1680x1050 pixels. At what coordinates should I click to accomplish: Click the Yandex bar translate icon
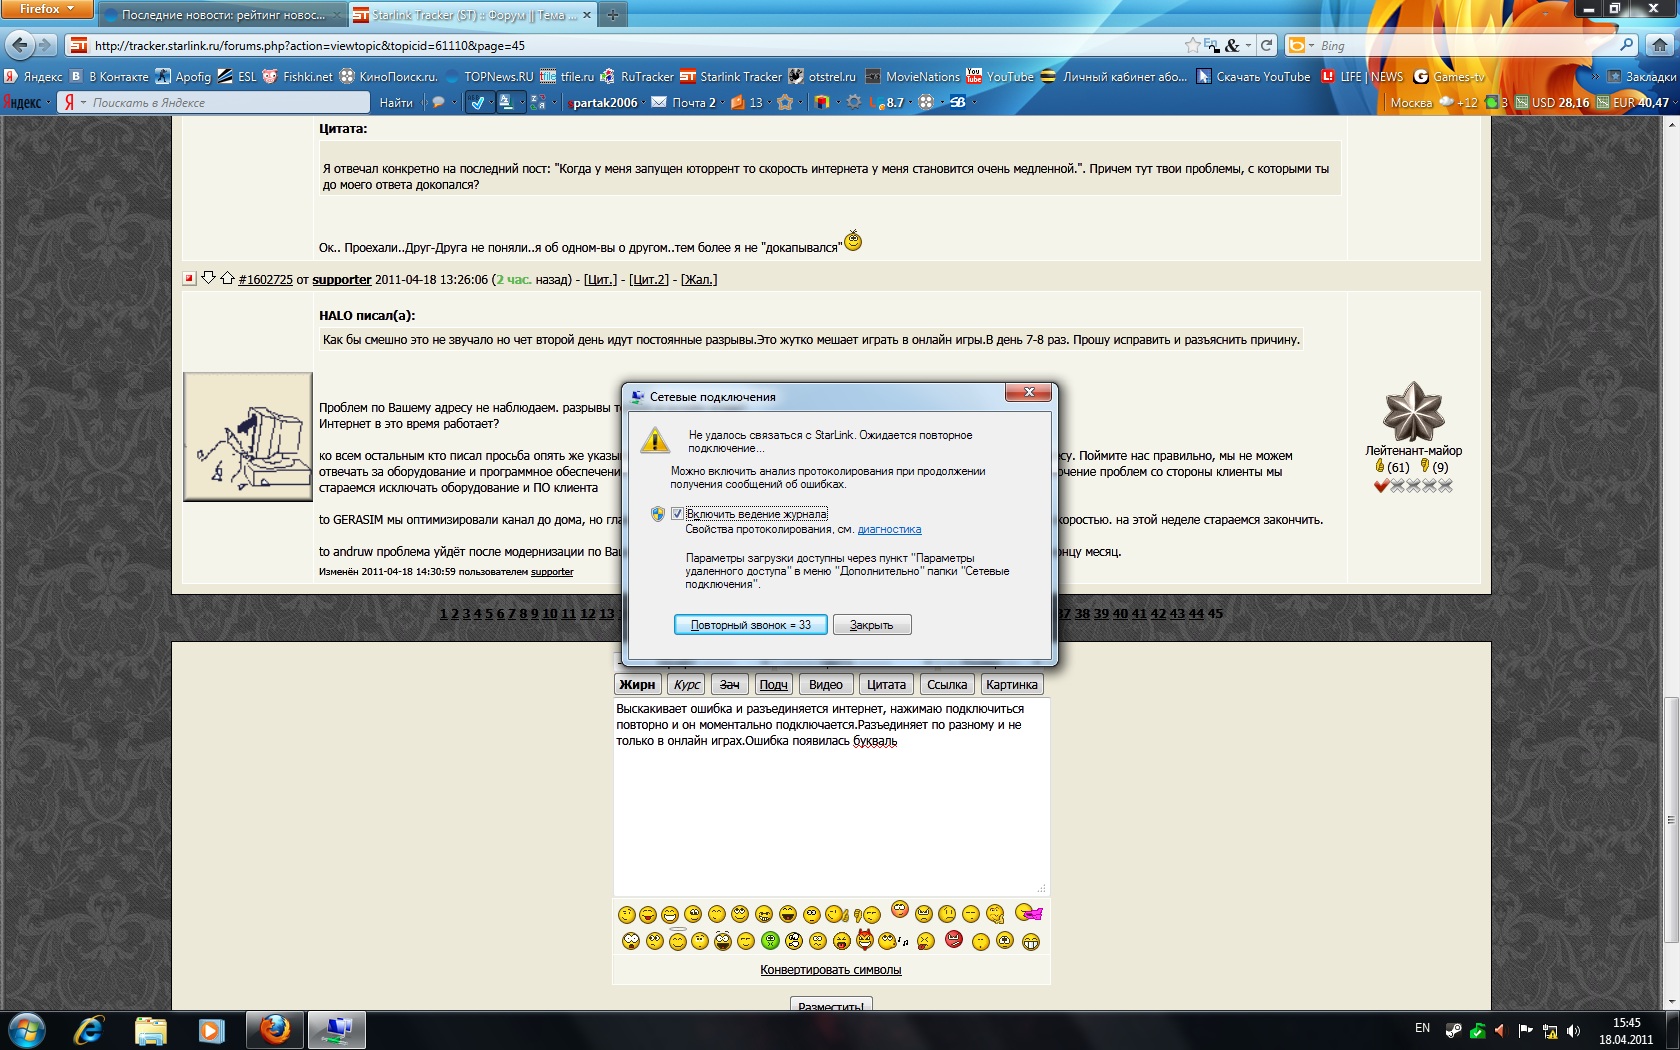click(508, 102)
